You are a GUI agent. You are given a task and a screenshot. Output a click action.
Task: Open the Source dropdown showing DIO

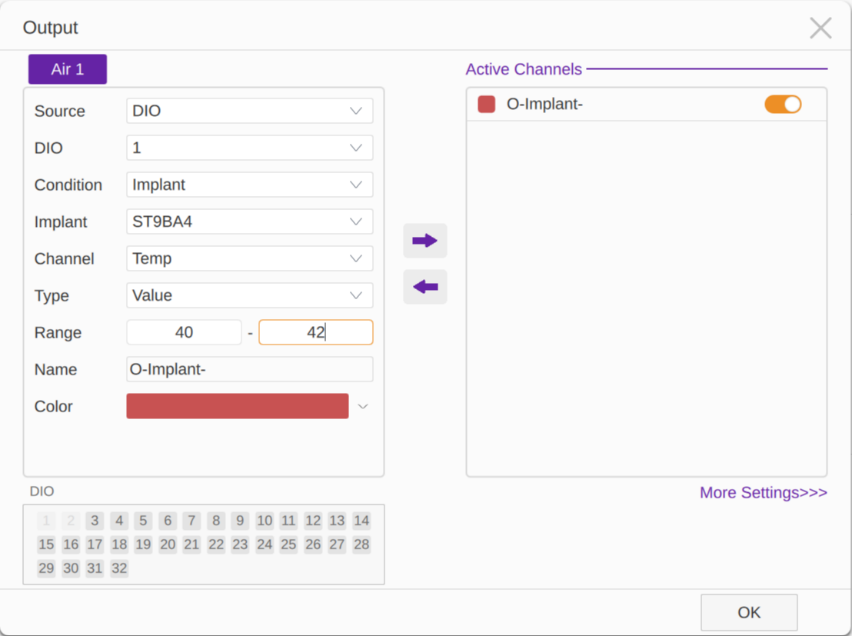(x=250, y=111)
